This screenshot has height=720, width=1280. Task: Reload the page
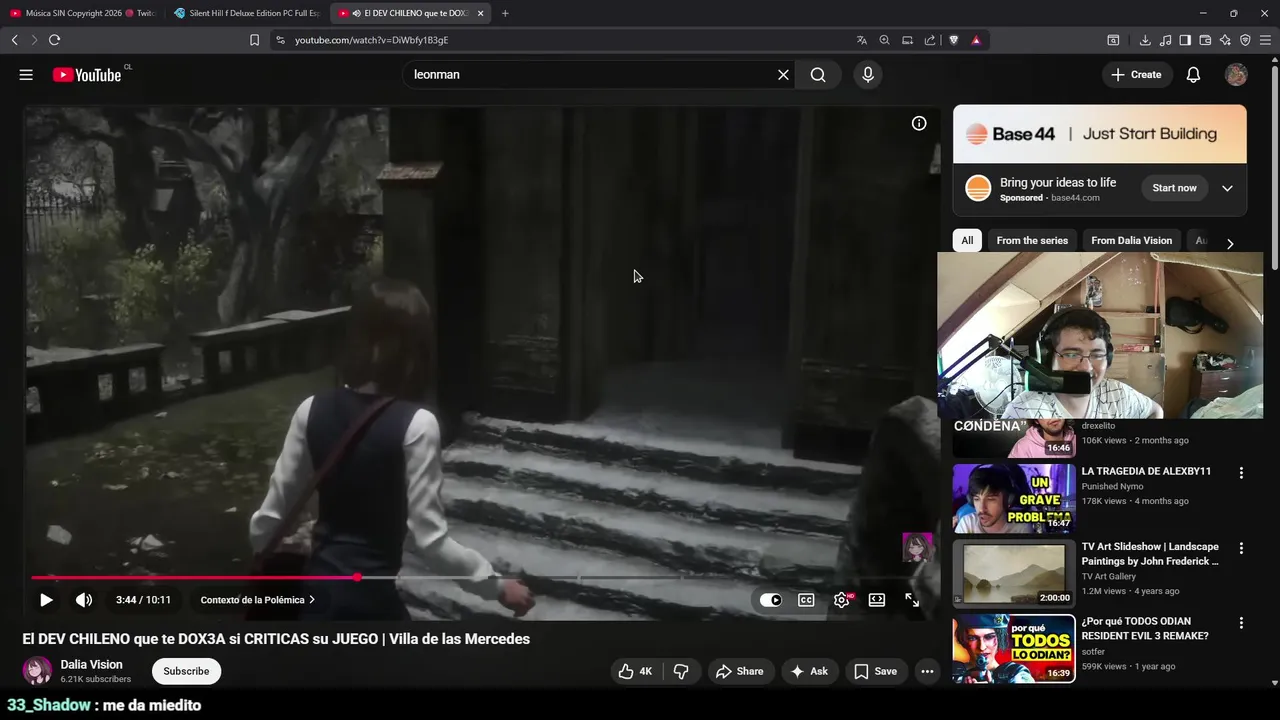pos(54,40)
